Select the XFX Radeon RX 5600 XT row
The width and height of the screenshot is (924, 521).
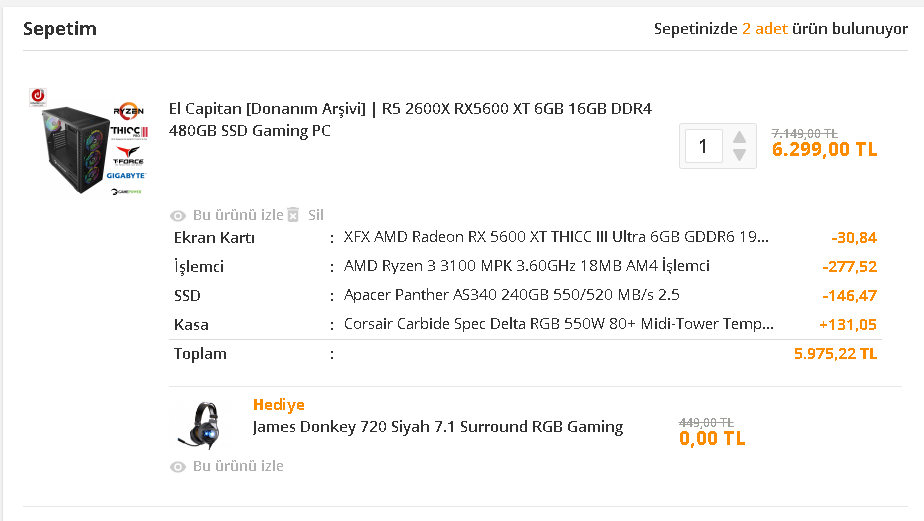556,238
